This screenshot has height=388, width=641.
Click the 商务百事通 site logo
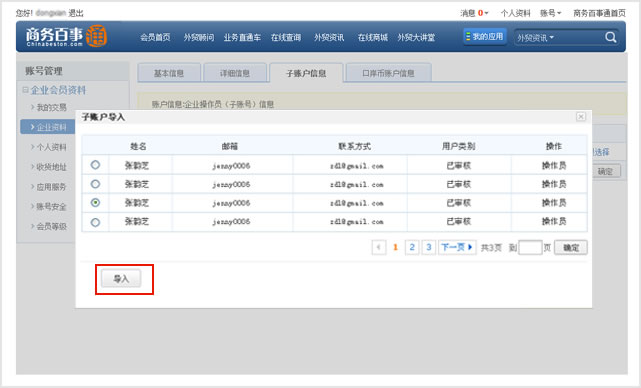(x=66, y=36)
